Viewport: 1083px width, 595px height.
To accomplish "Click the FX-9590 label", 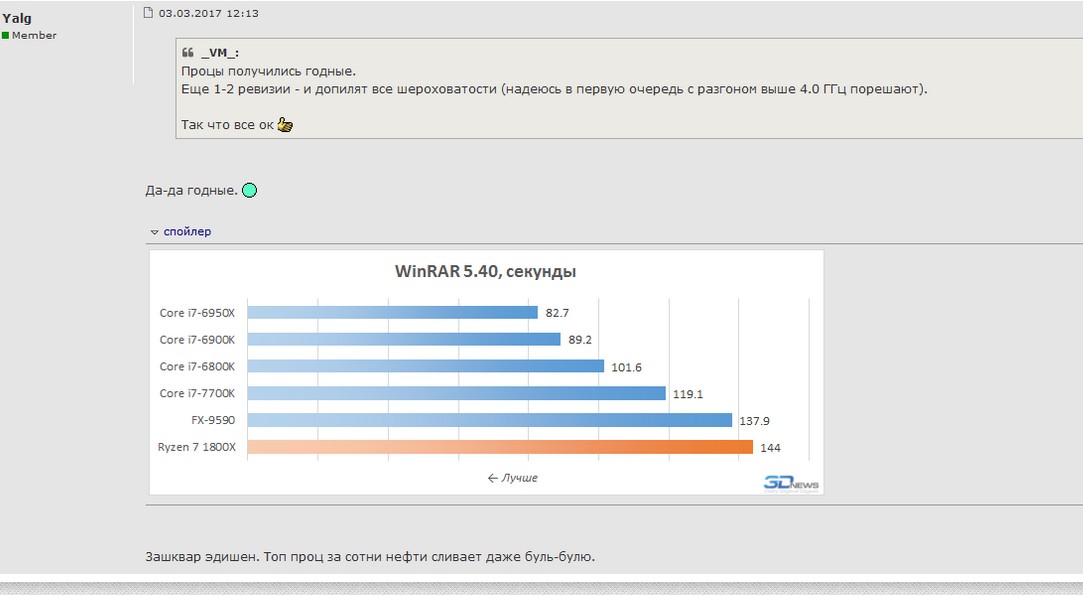I will point(213,420).
